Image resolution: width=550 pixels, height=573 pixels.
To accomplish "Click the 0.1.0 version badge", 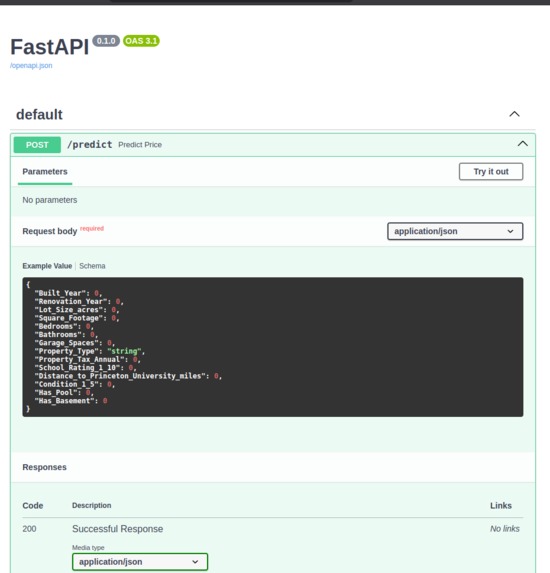I will [x=106, y=41].
